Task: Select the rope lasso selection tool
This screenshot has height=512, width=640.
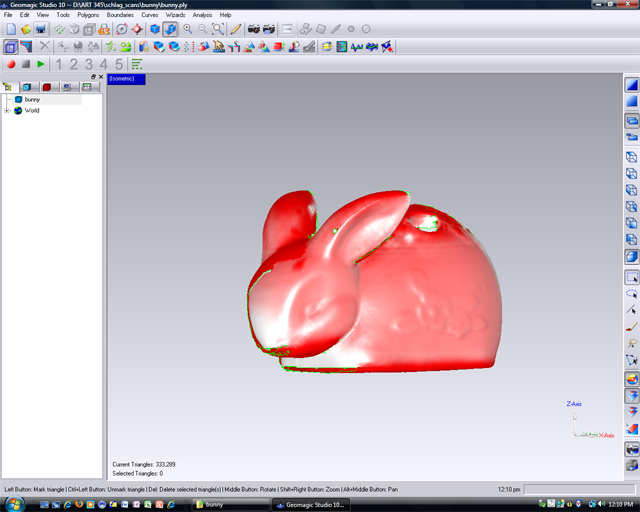Action: 632,343
